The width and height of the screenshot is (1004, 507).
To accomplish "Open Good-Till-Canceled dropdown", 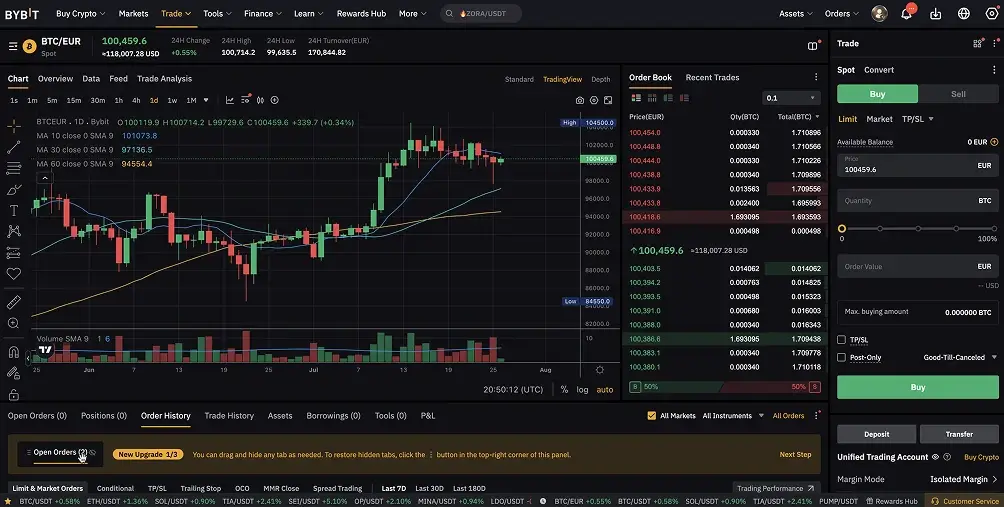I will click(x=960, y=357).
